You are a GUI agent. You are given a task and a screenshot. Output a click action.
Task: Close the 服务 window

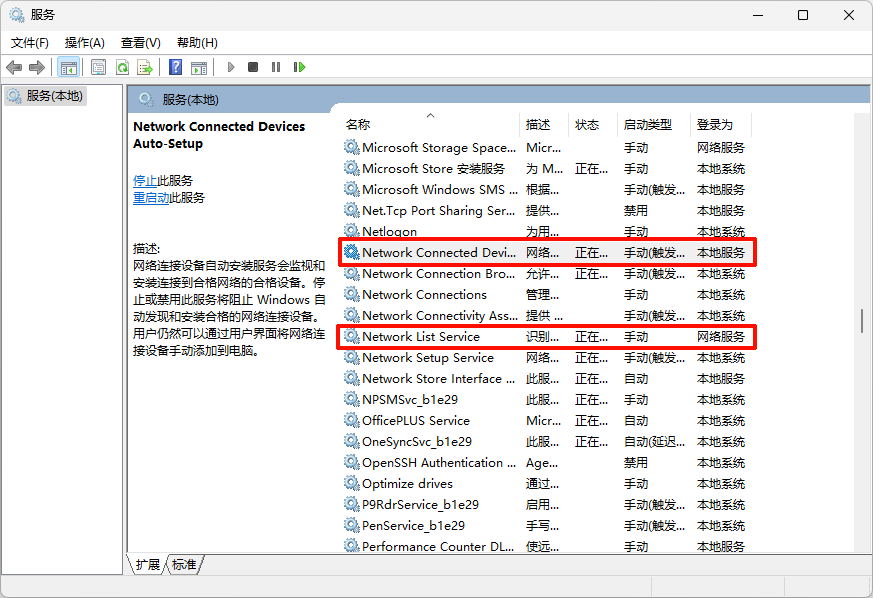pyautogui.click(x=849, y=15)
